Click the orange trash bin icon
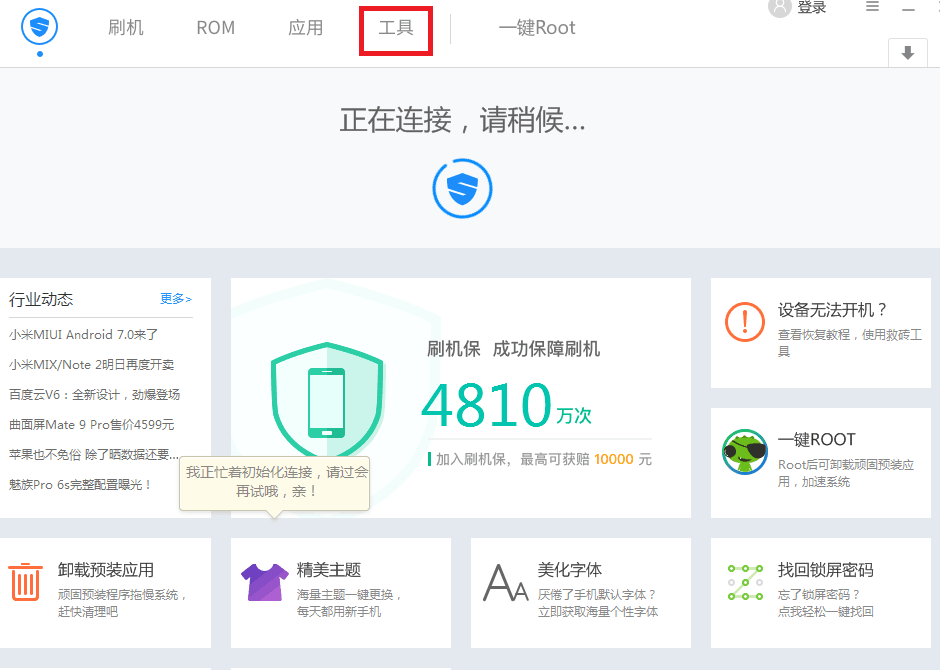 [25, 581]
